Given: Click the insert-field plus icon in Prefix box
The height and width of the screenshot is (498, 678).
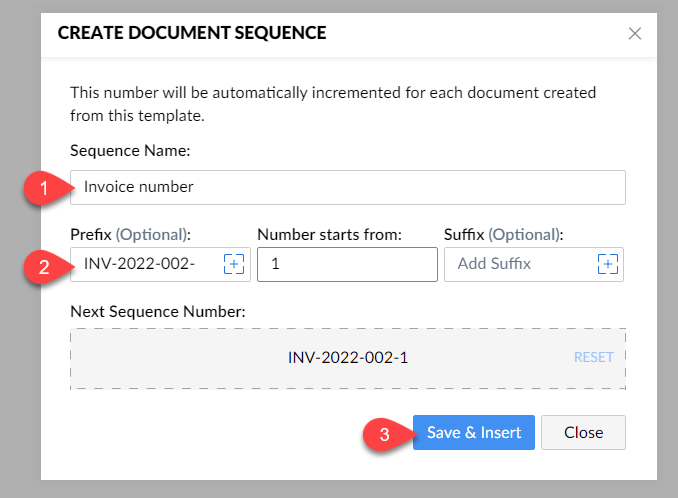Looking at the screenshot, I should 233,264.
